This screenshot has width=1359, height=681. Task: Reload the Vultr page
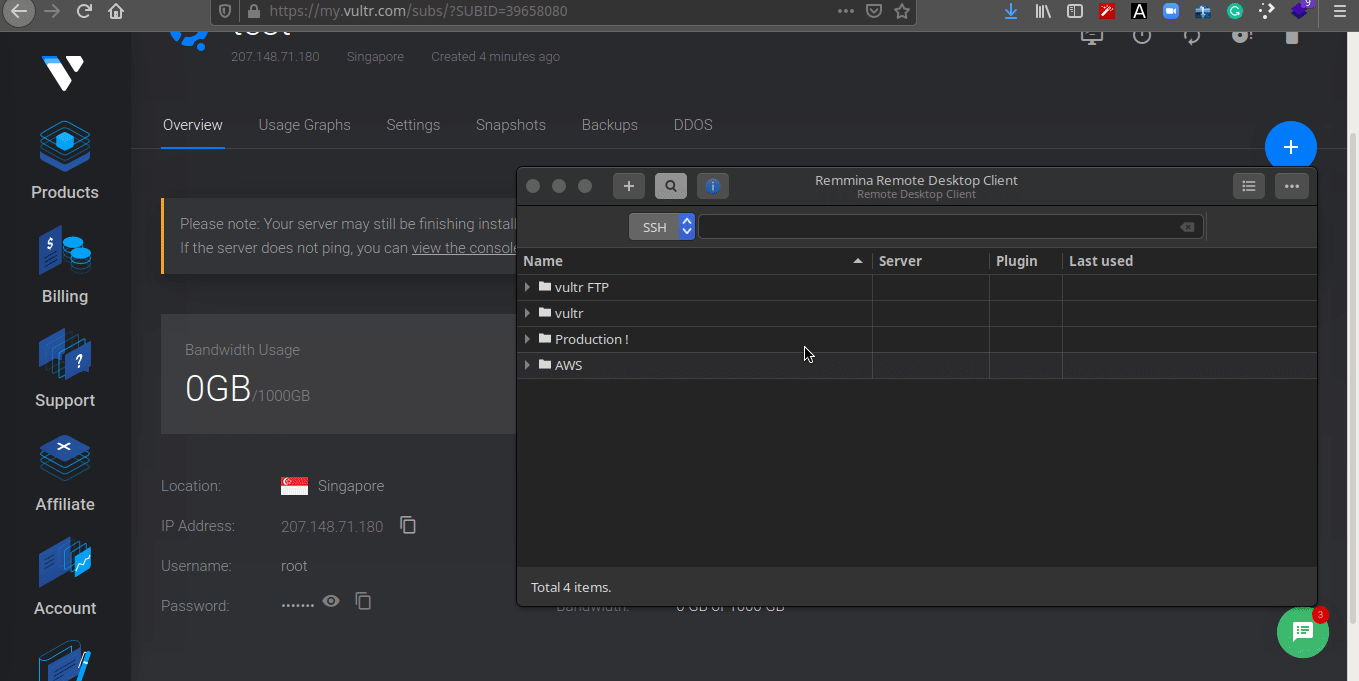tap(84, 12)
